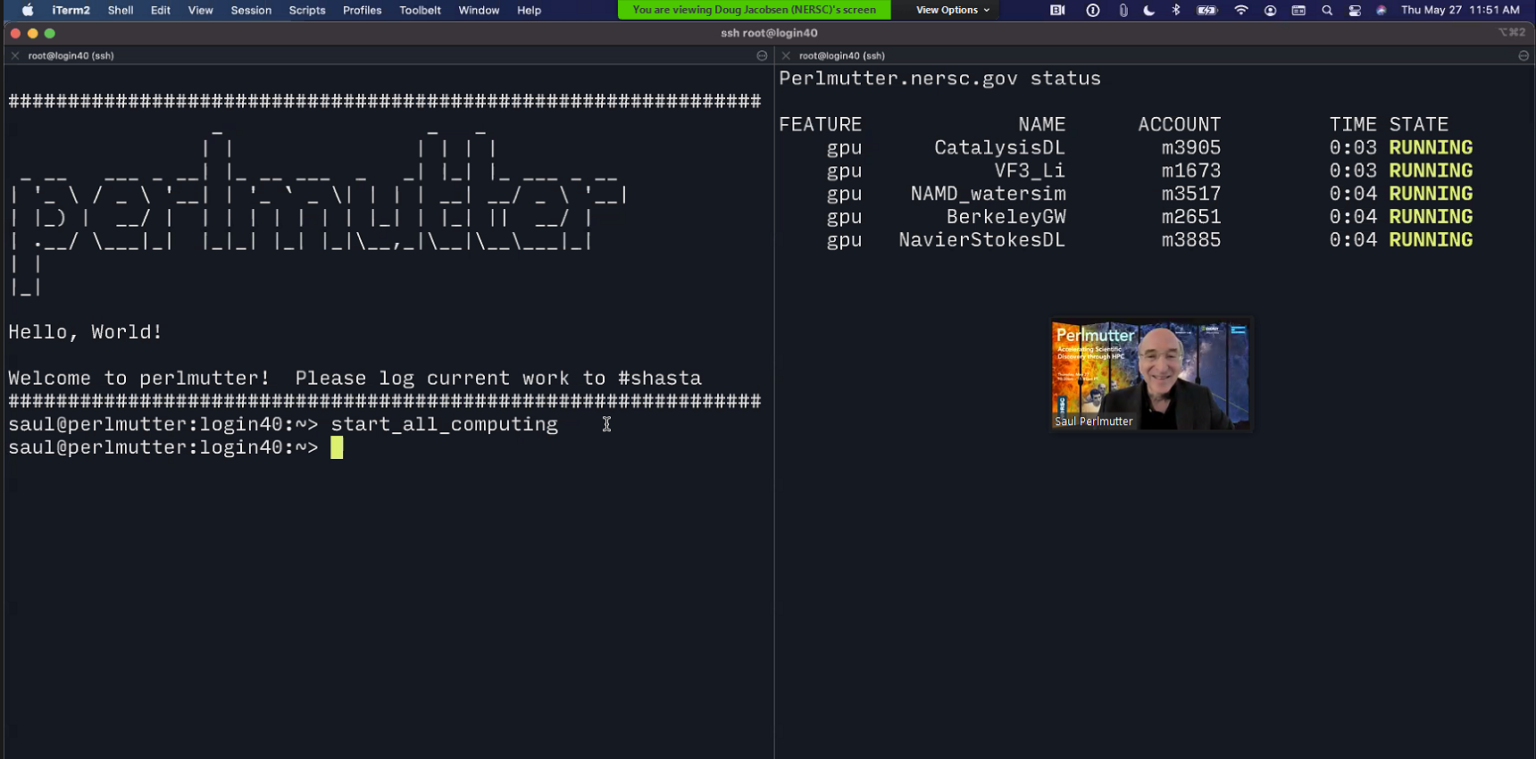Open the Scripts menu

[x=307, y=10]
